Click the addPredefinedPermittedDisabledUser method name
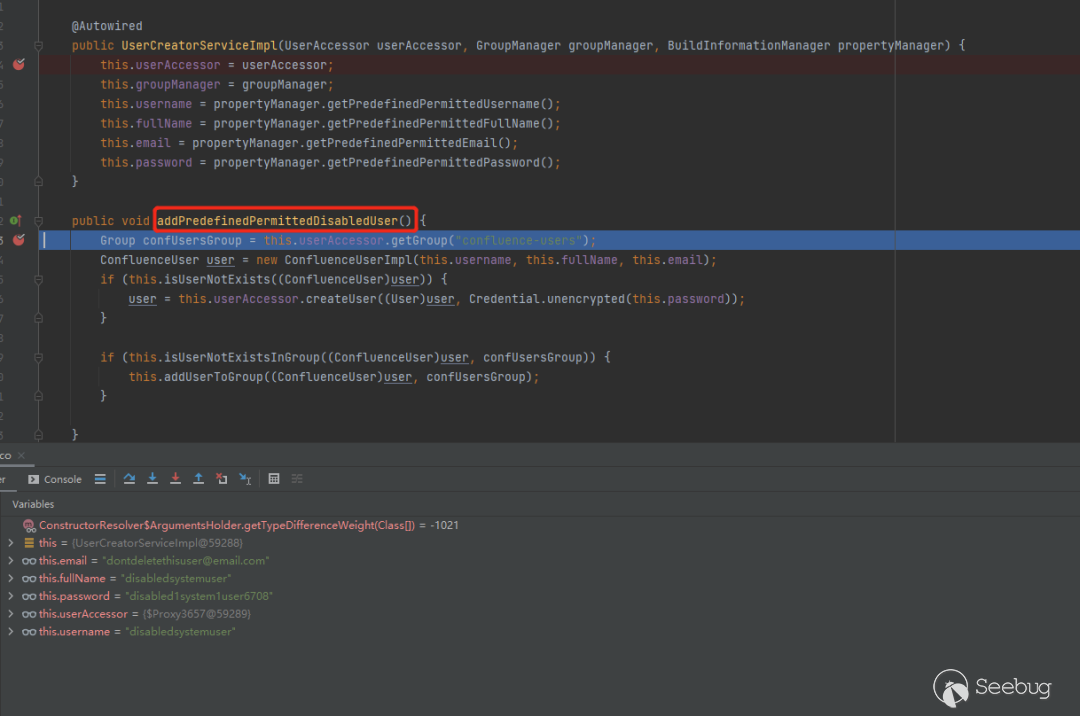The height and width of the screenshot is (716, 1080). 284,220
